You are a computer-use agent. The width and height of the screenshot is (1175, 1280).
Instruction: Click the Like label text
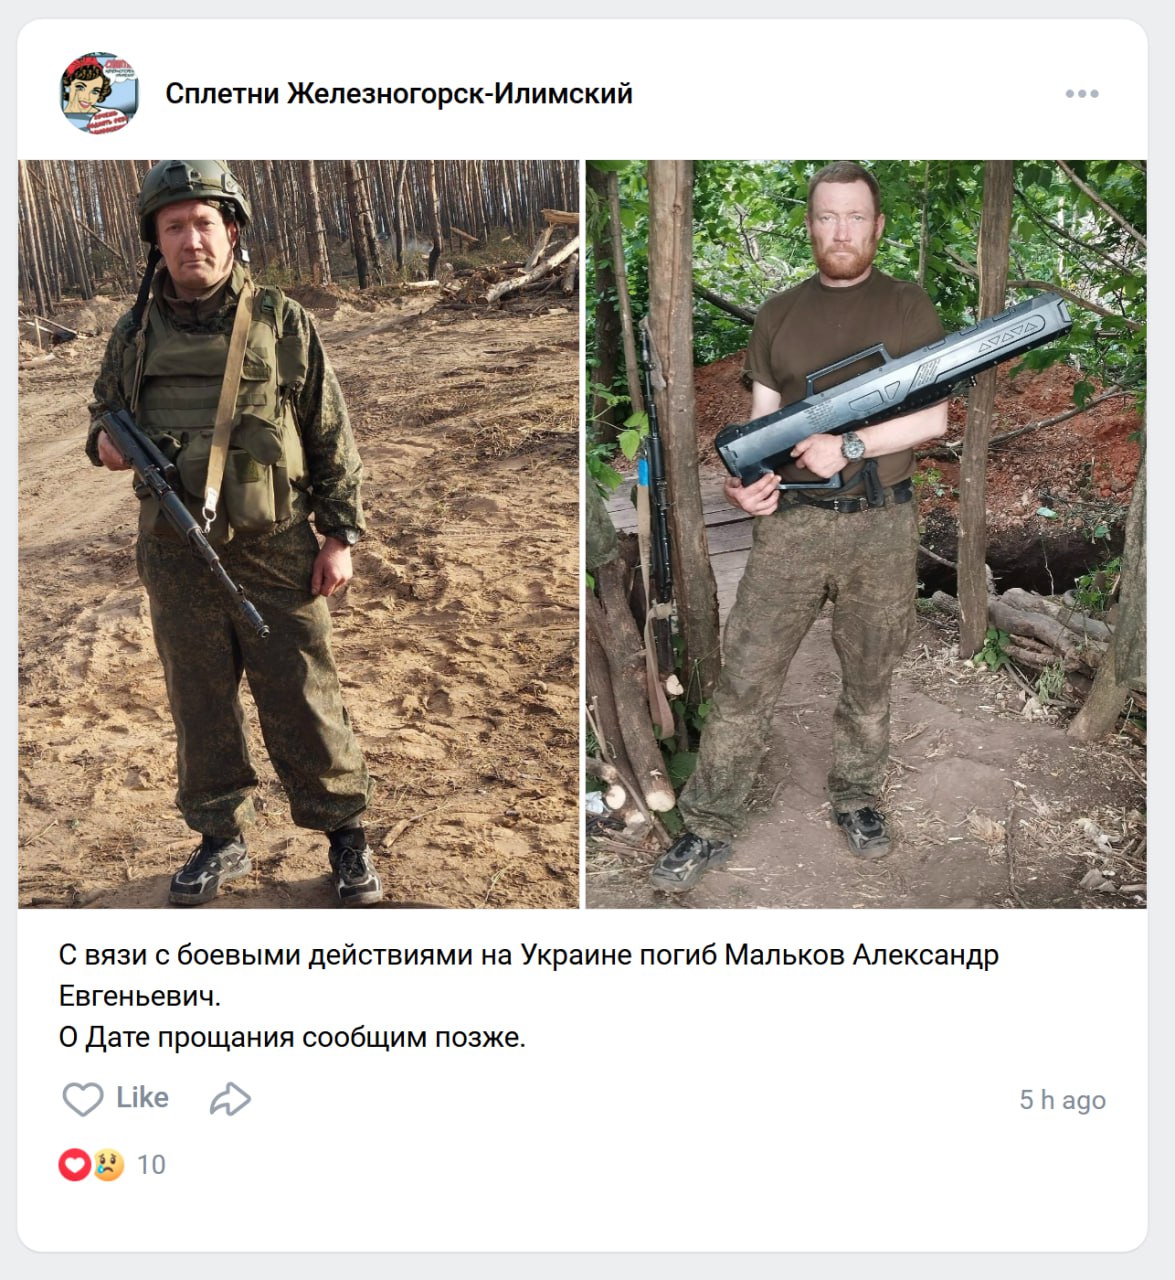[x=142, y=1098]
